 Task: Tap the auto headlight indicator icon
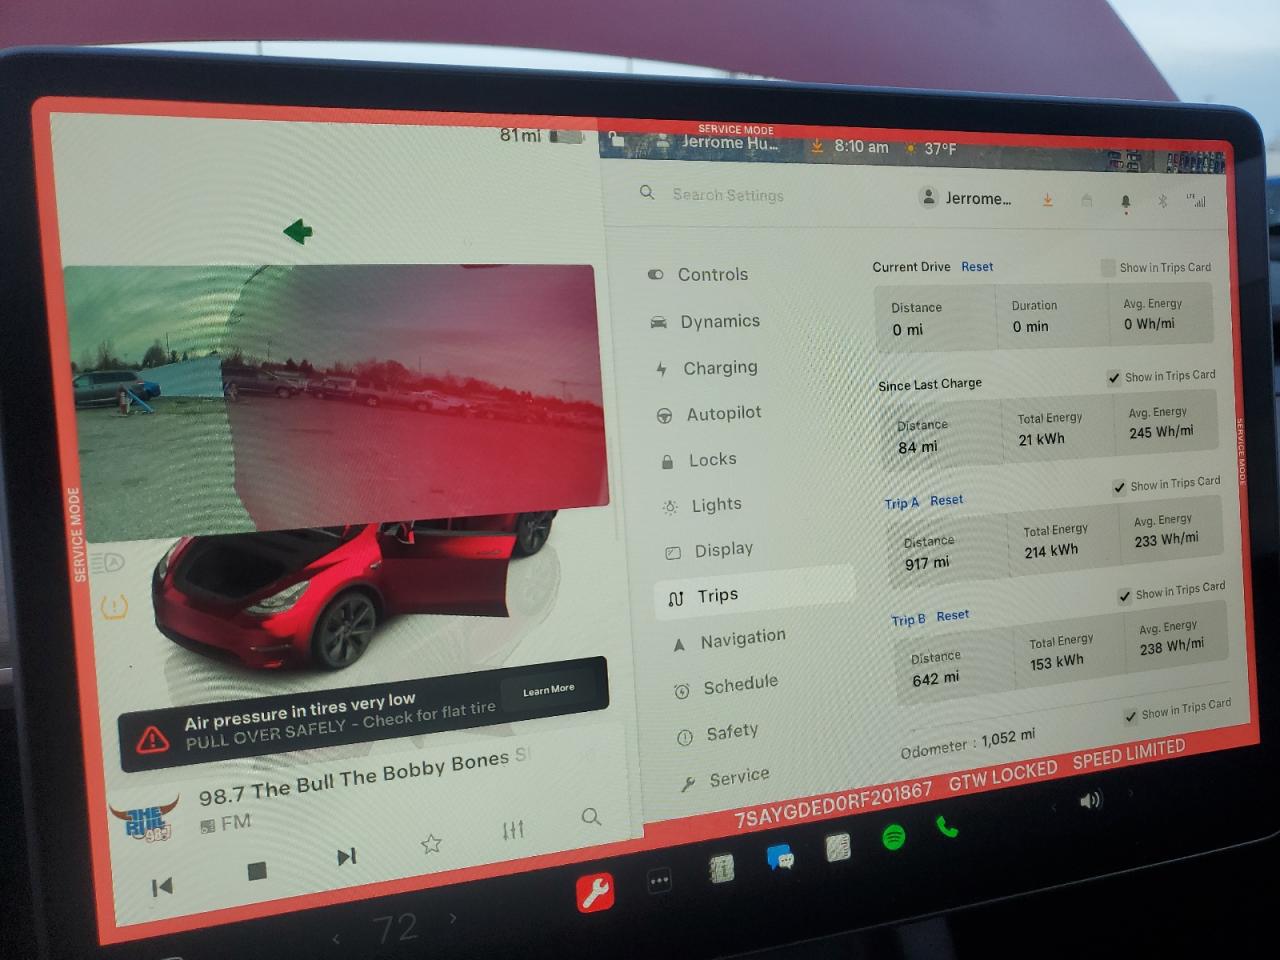pyautogui.click(x=107, y=563)
